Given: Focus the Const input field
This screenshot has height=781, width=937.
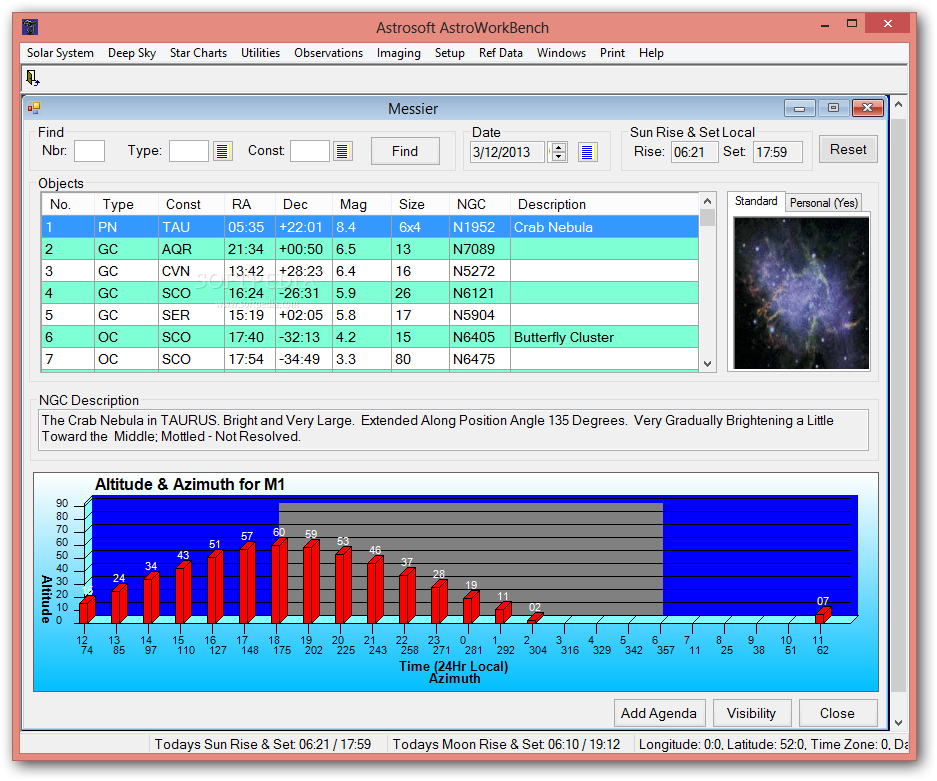Looking at the screenshot, I should click(310, 151).
